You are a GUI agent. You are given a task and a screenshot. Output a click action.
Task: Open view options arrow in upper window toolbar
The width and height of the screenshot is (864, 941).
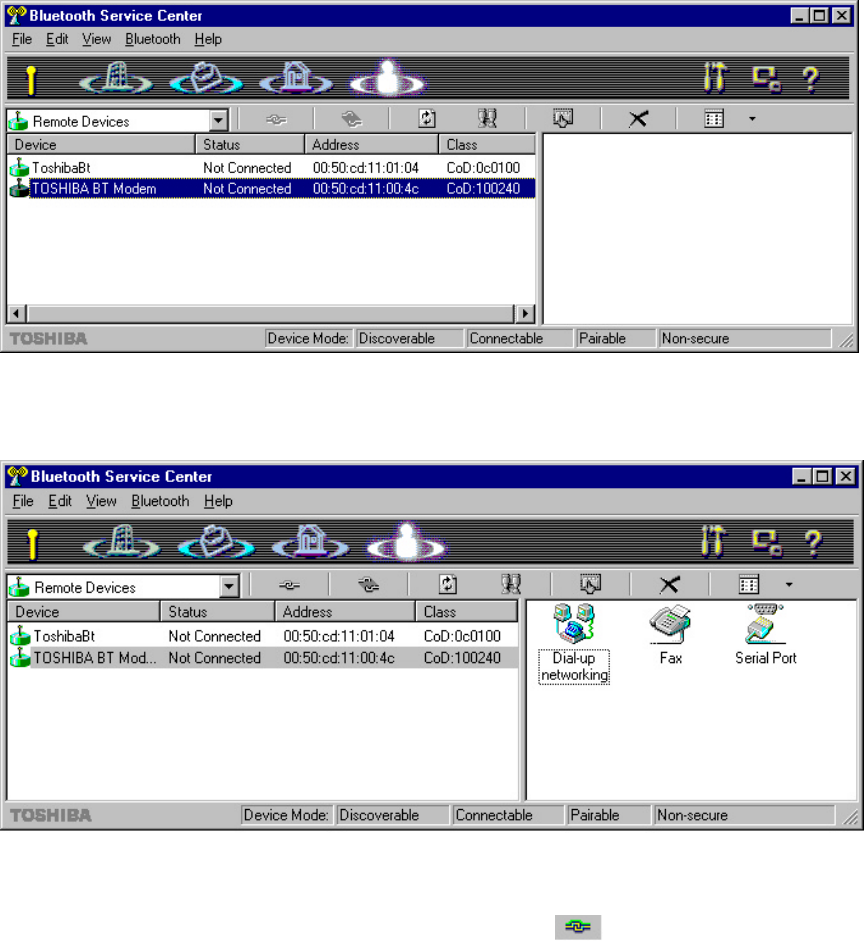752,119
